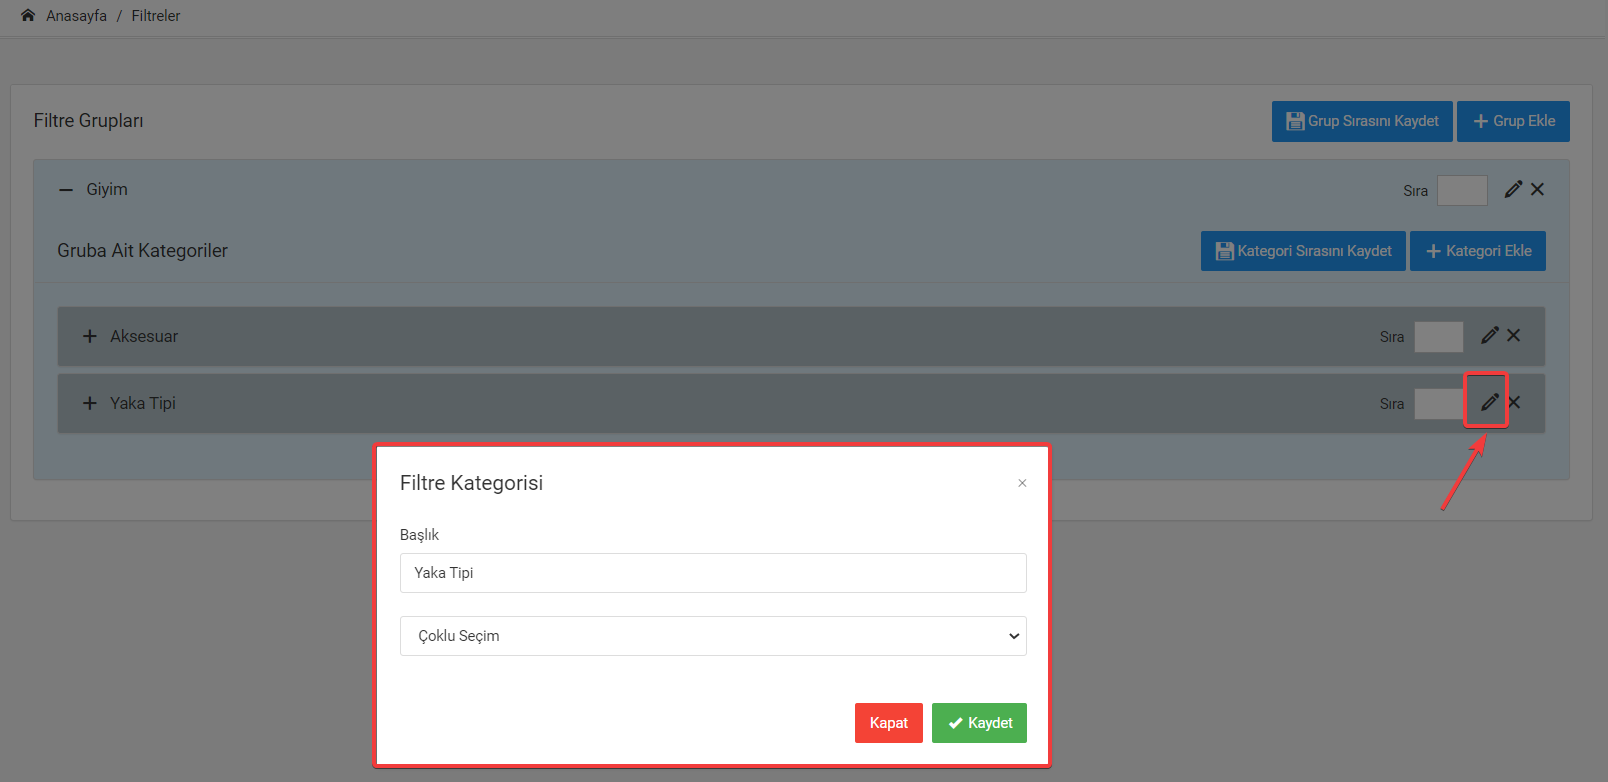Image resolution: width=1608 pixels, height=782 pixels.
Task: Add a category with Kategori Ekle
Action: tap(1478, 251)
